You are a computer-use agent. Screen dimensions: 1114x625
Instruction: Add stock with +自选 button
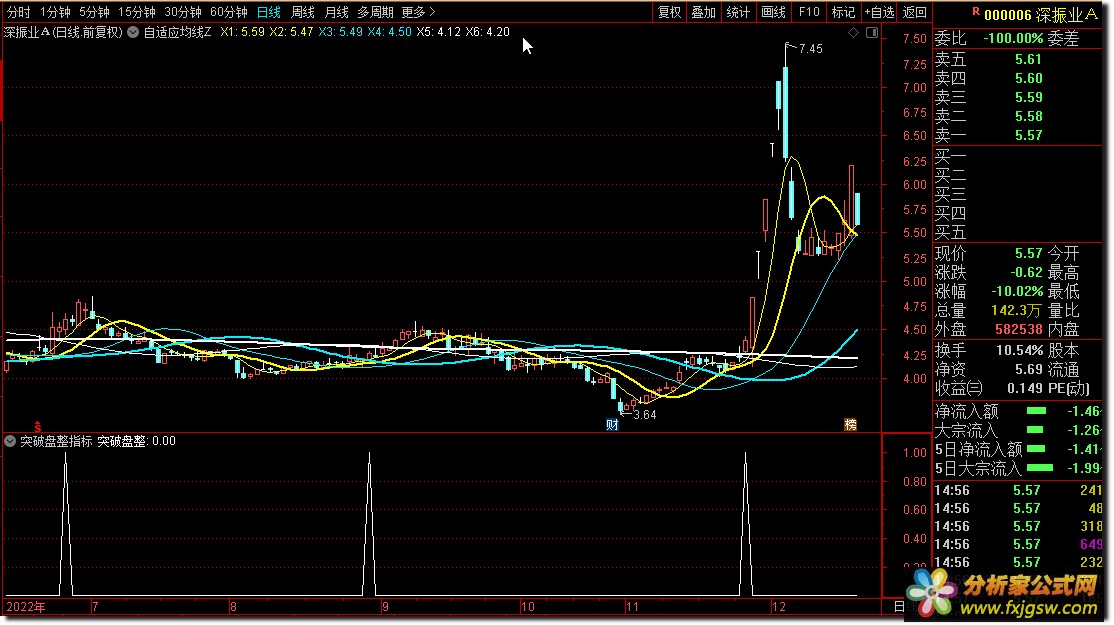click(x=880, y=12)
